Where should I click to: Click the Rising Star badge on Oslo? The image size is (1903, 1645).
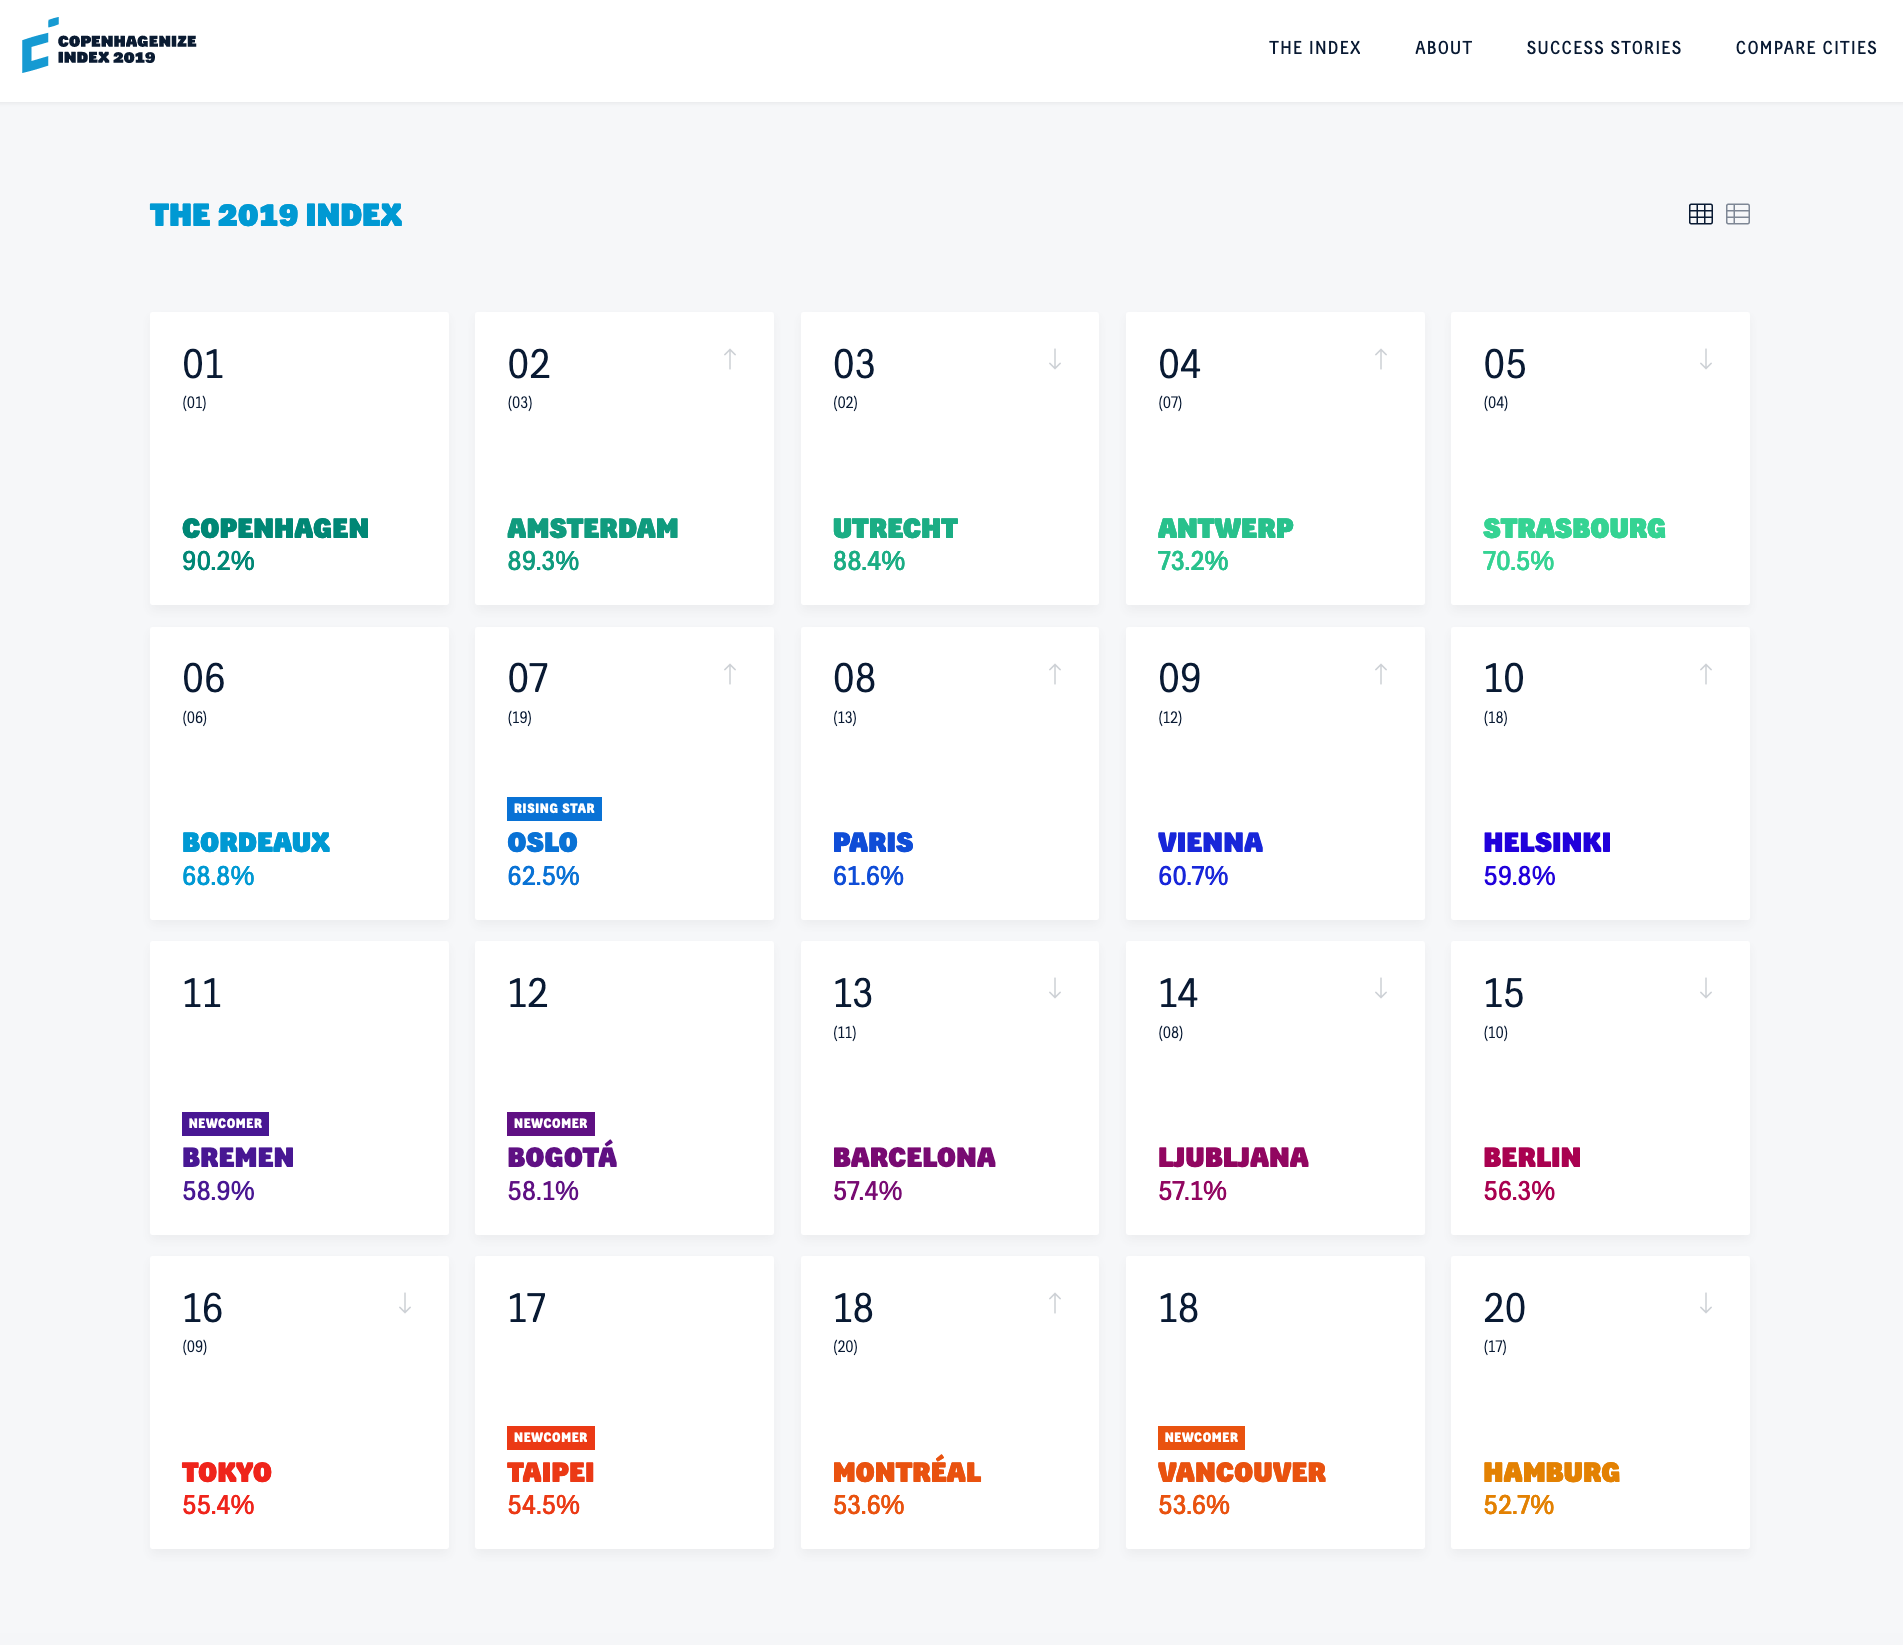(554, 808)
